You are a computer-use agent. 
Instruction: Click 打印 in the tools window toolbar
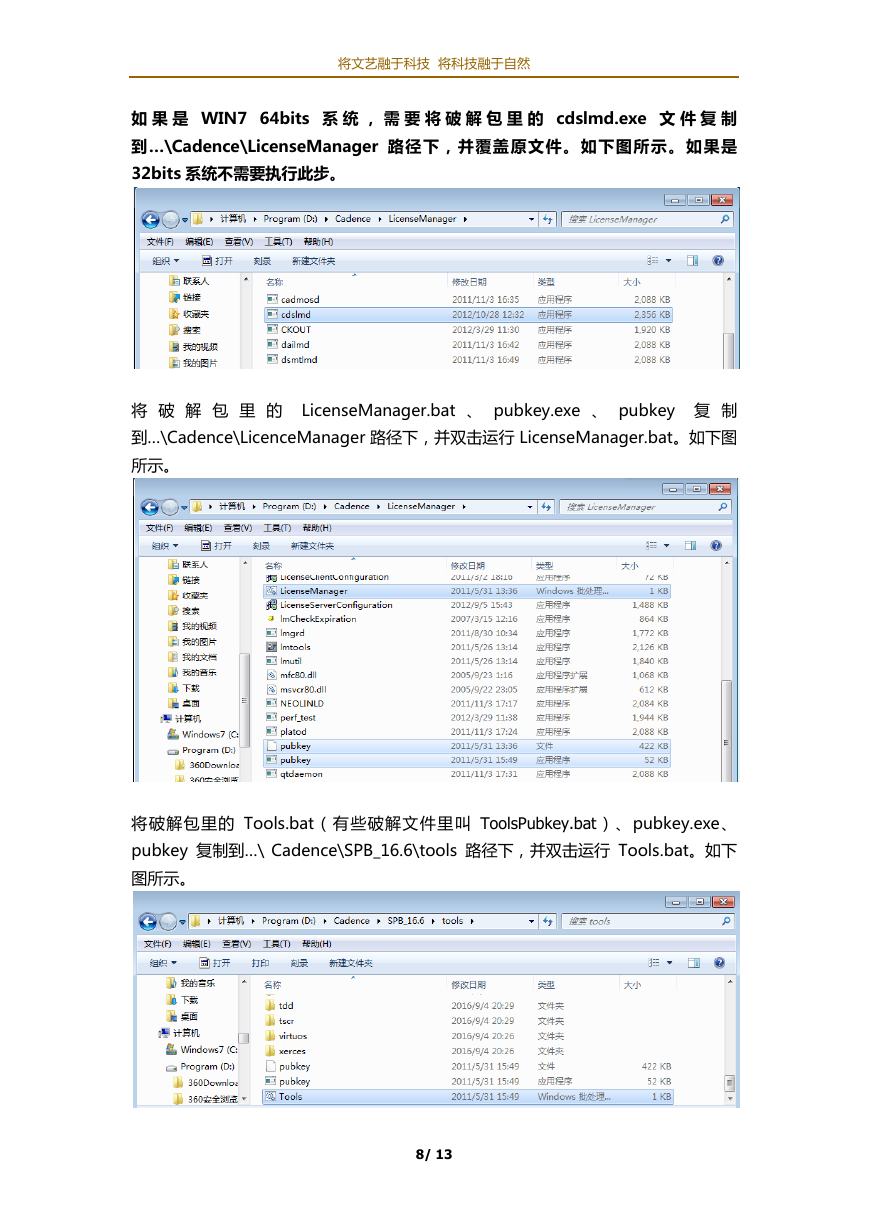tap(260, 963)
